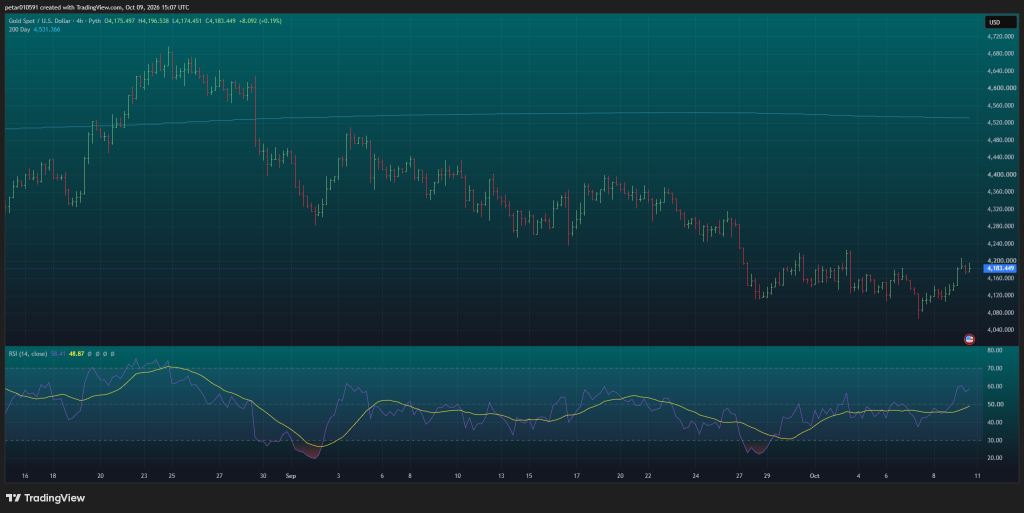Click the RSI moving average value 48.87
Viewport: 1024px width, 513px height.
[x=76, y=354]
